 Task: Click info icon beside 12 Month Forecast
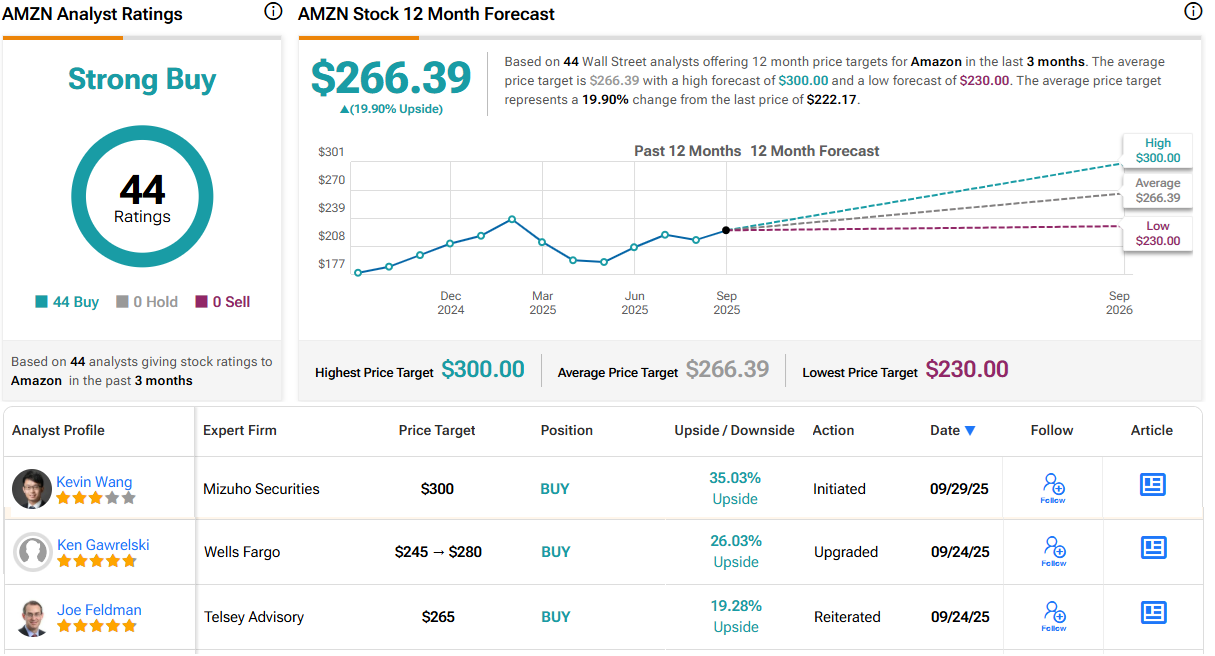pyautogui.click(x=1193, y=12)
